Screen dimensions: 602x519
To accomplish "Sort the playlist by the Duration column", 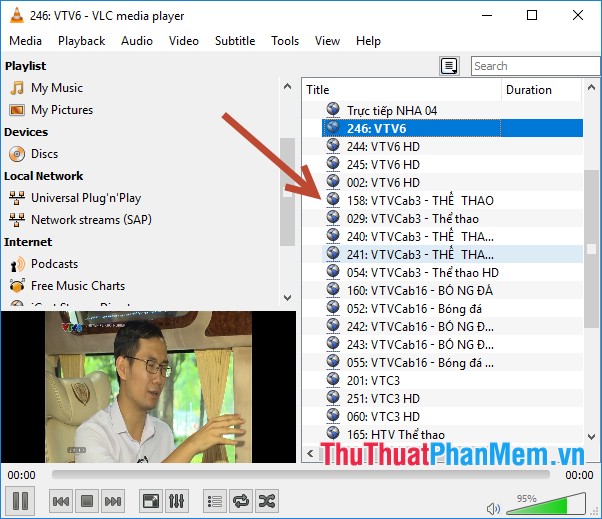I will click(541, 90).
